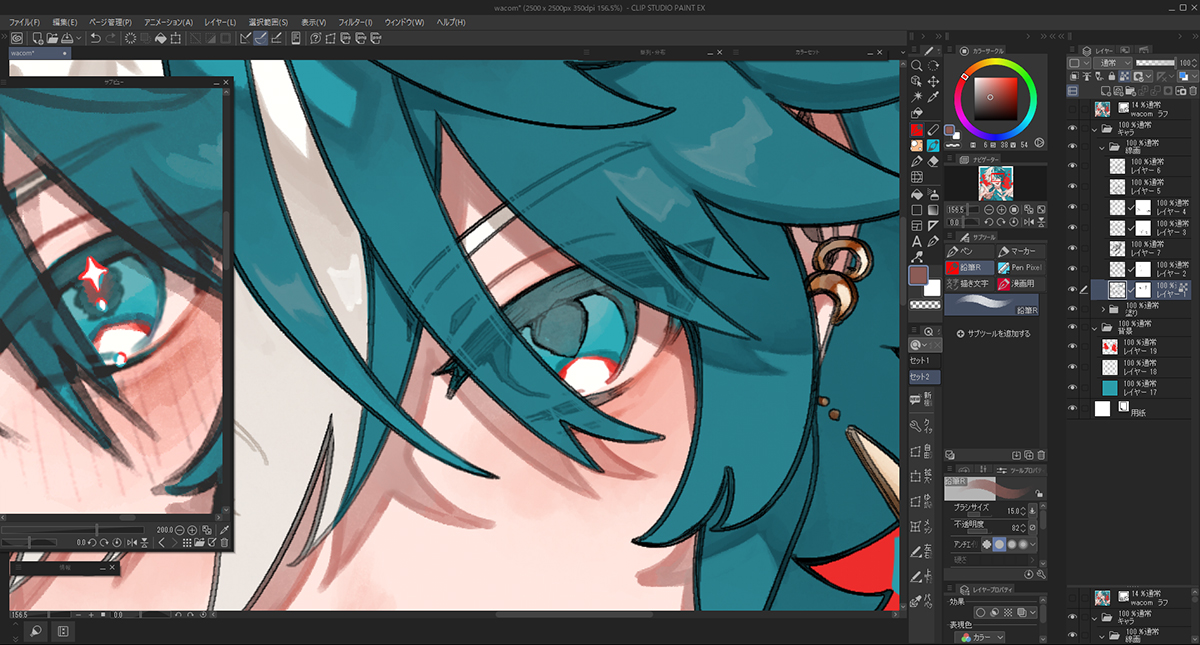Click the main drawing color swatch
Viewport: 1200px width, 645px height.
tap(919, 275)
